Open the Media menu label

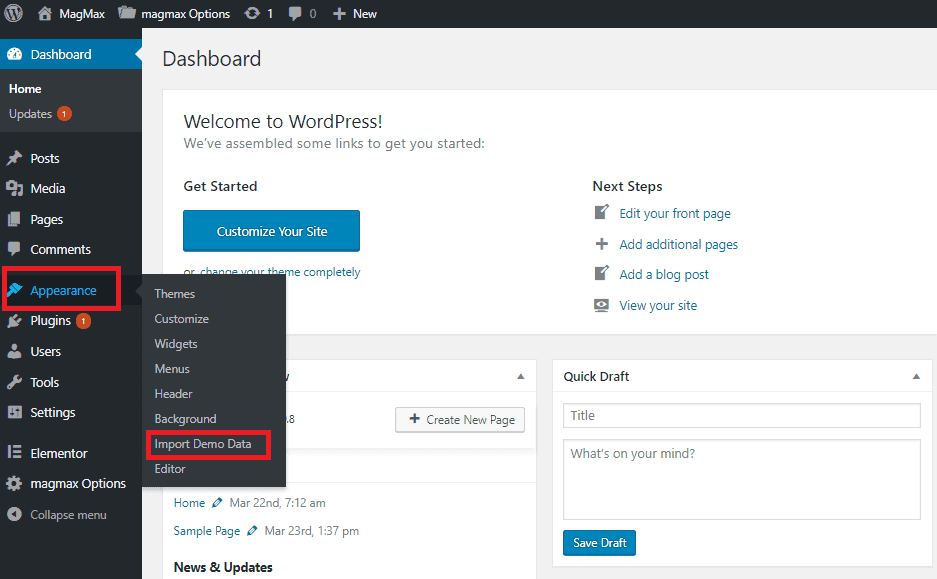click(48, 188)
